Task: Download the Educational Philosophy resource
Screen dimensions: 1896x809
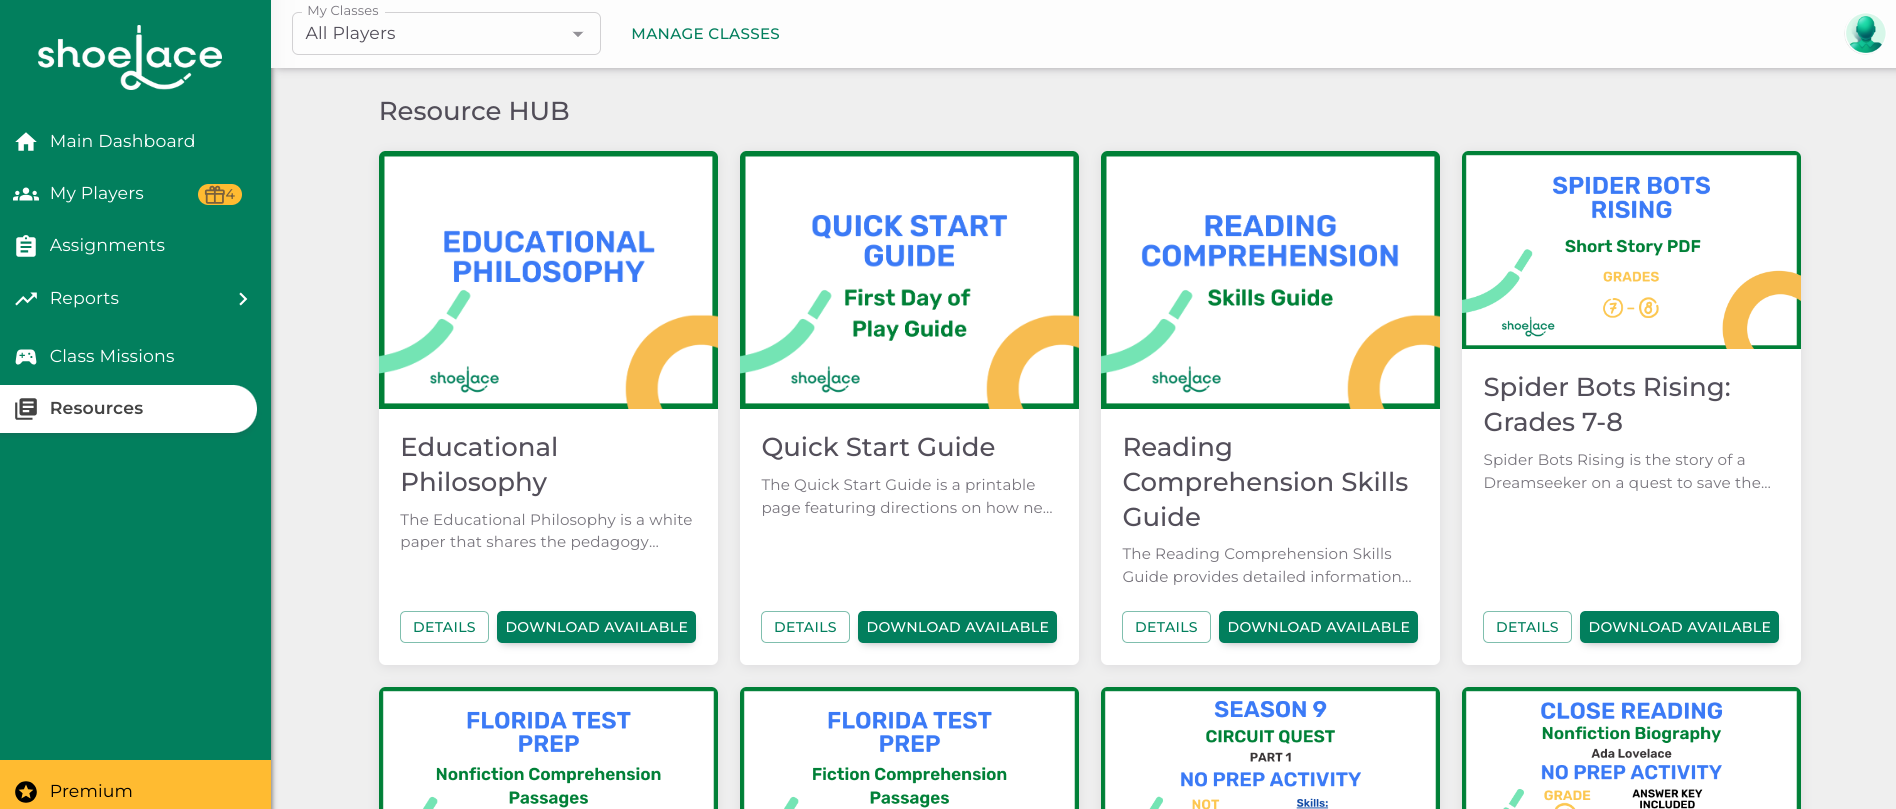Action: click(x=596, y=627)
